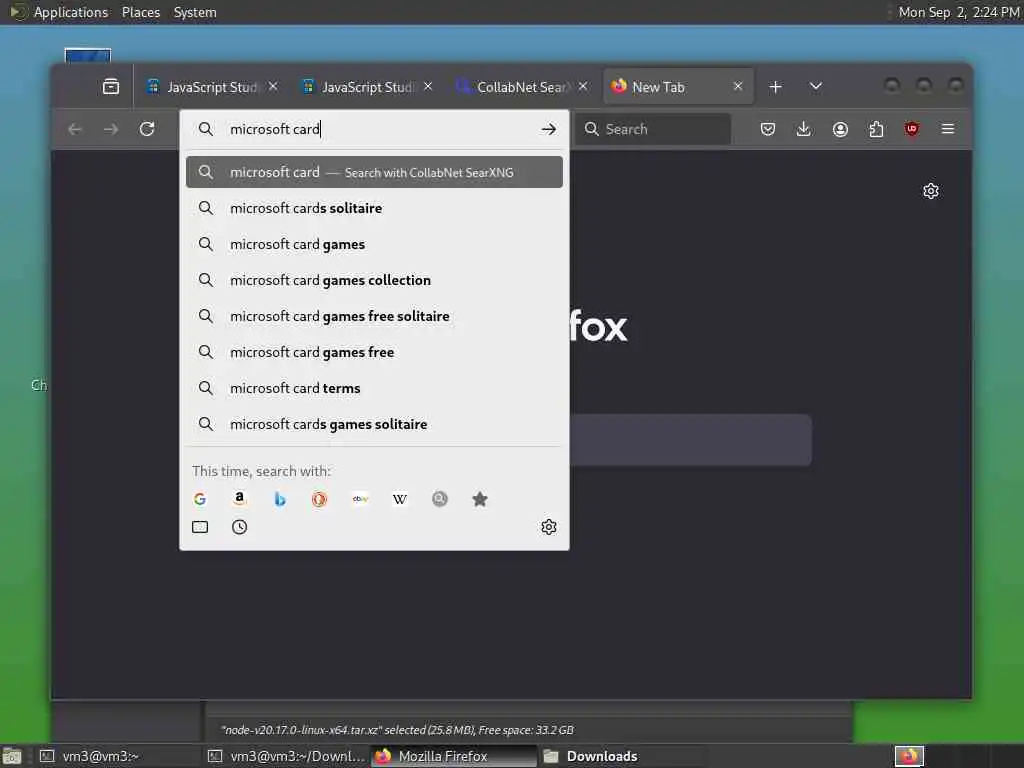This screenshot has height=768, width=1024.
Task: Search this time with Wikipedia
Action: click(x=400, y=500)
